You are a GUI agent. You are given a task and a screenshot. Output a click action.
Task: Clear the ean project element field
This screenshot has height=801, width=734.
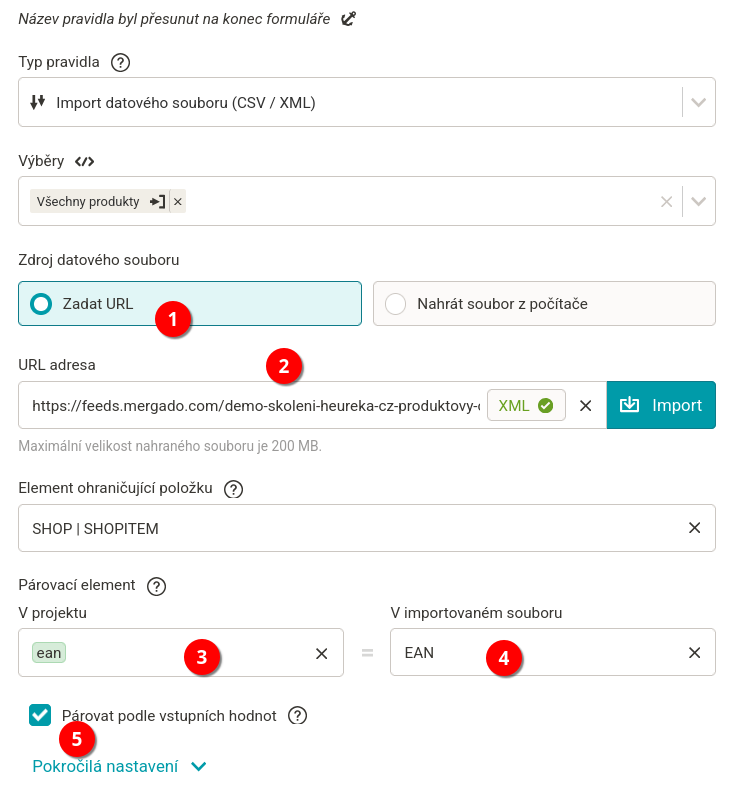click(322, 653)
